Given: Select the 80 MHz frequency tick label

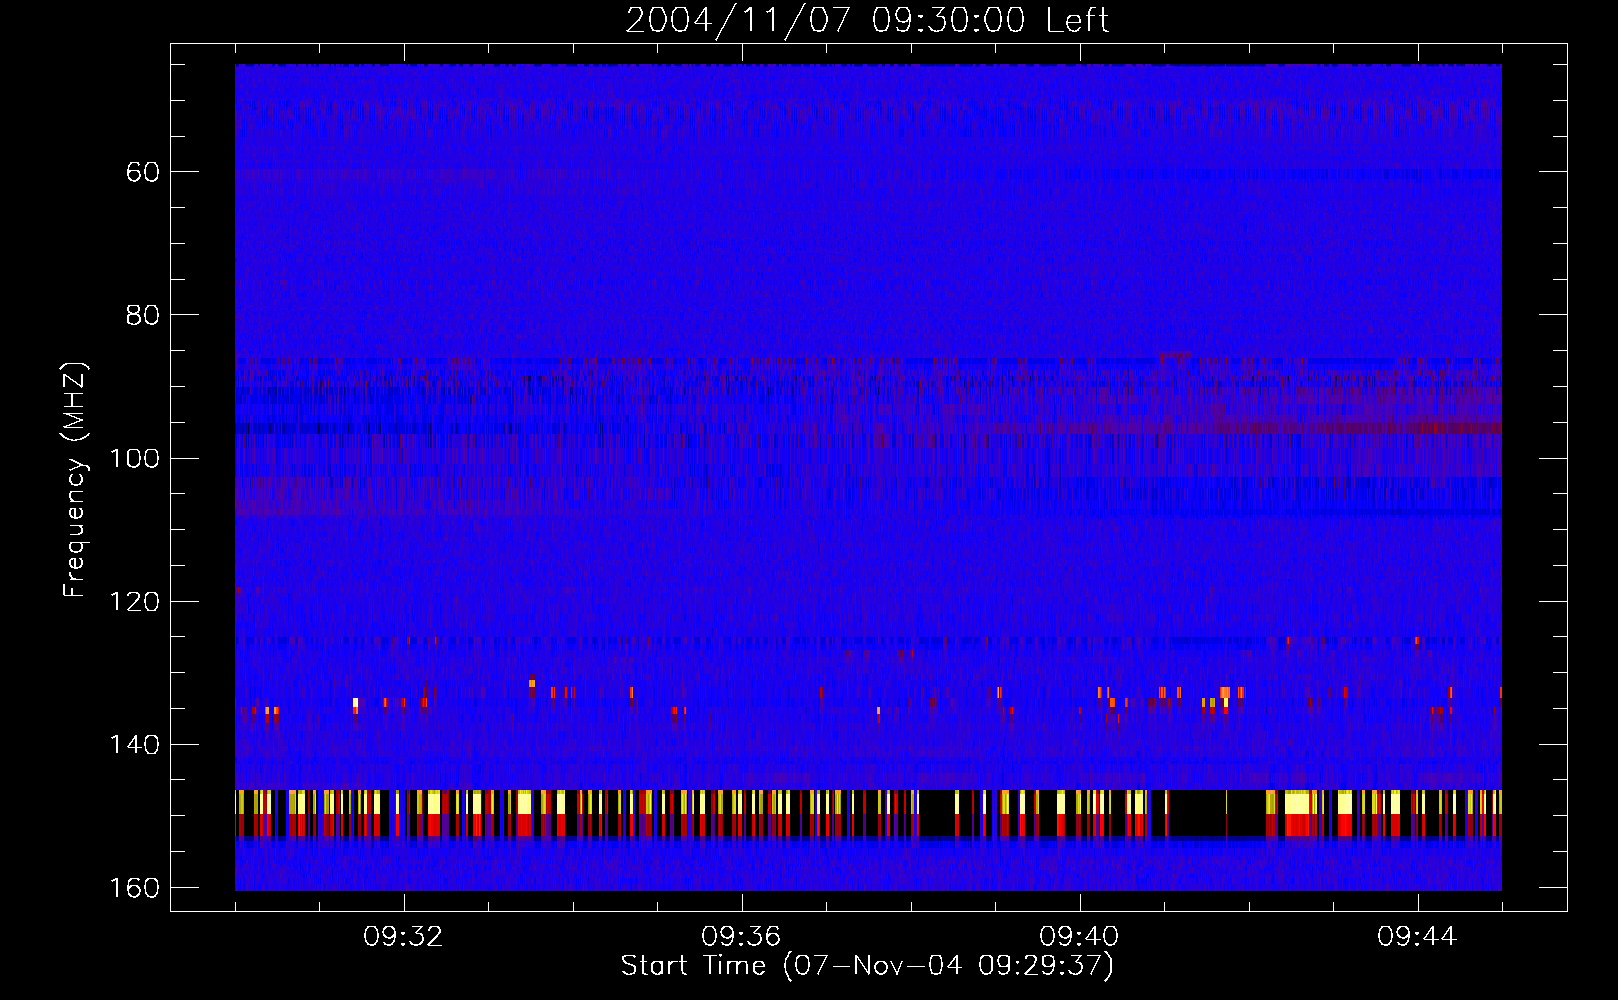Looking at the screenshot, I should [143, 315].
